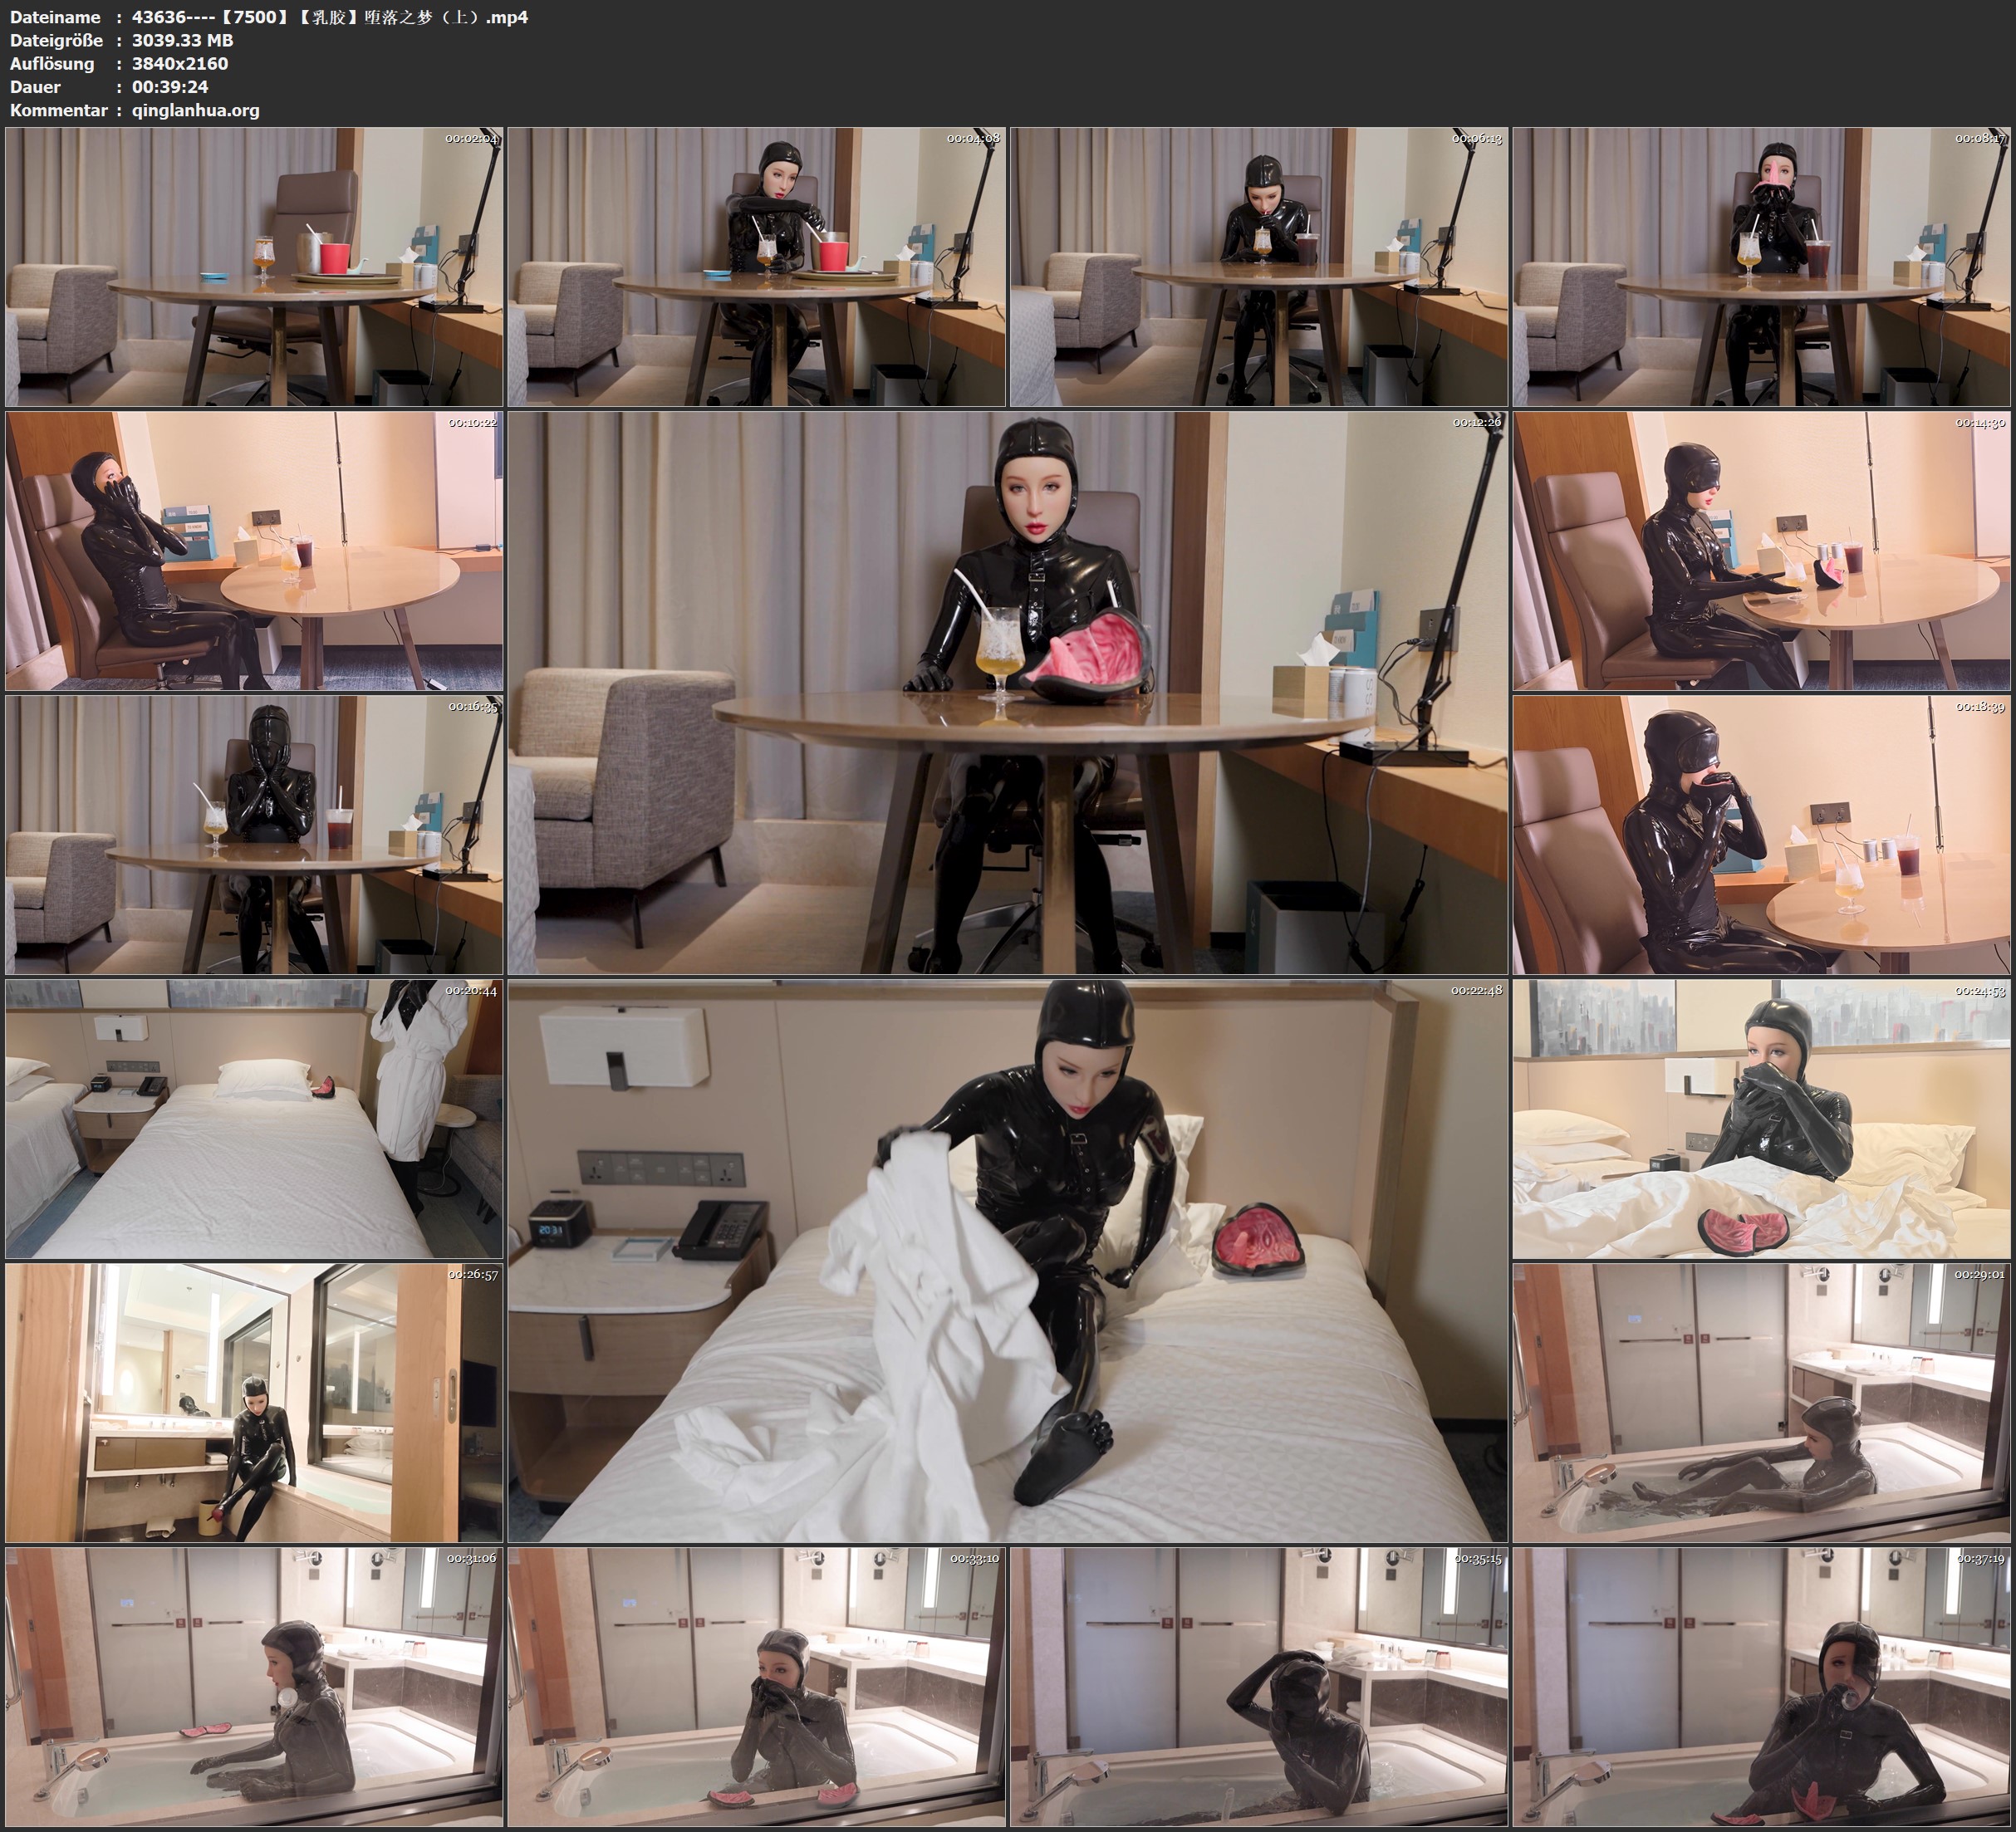Click the qinglanhua.org comment text
The height and width of the screenshot is (1832, 2016).
coord(195,110)
